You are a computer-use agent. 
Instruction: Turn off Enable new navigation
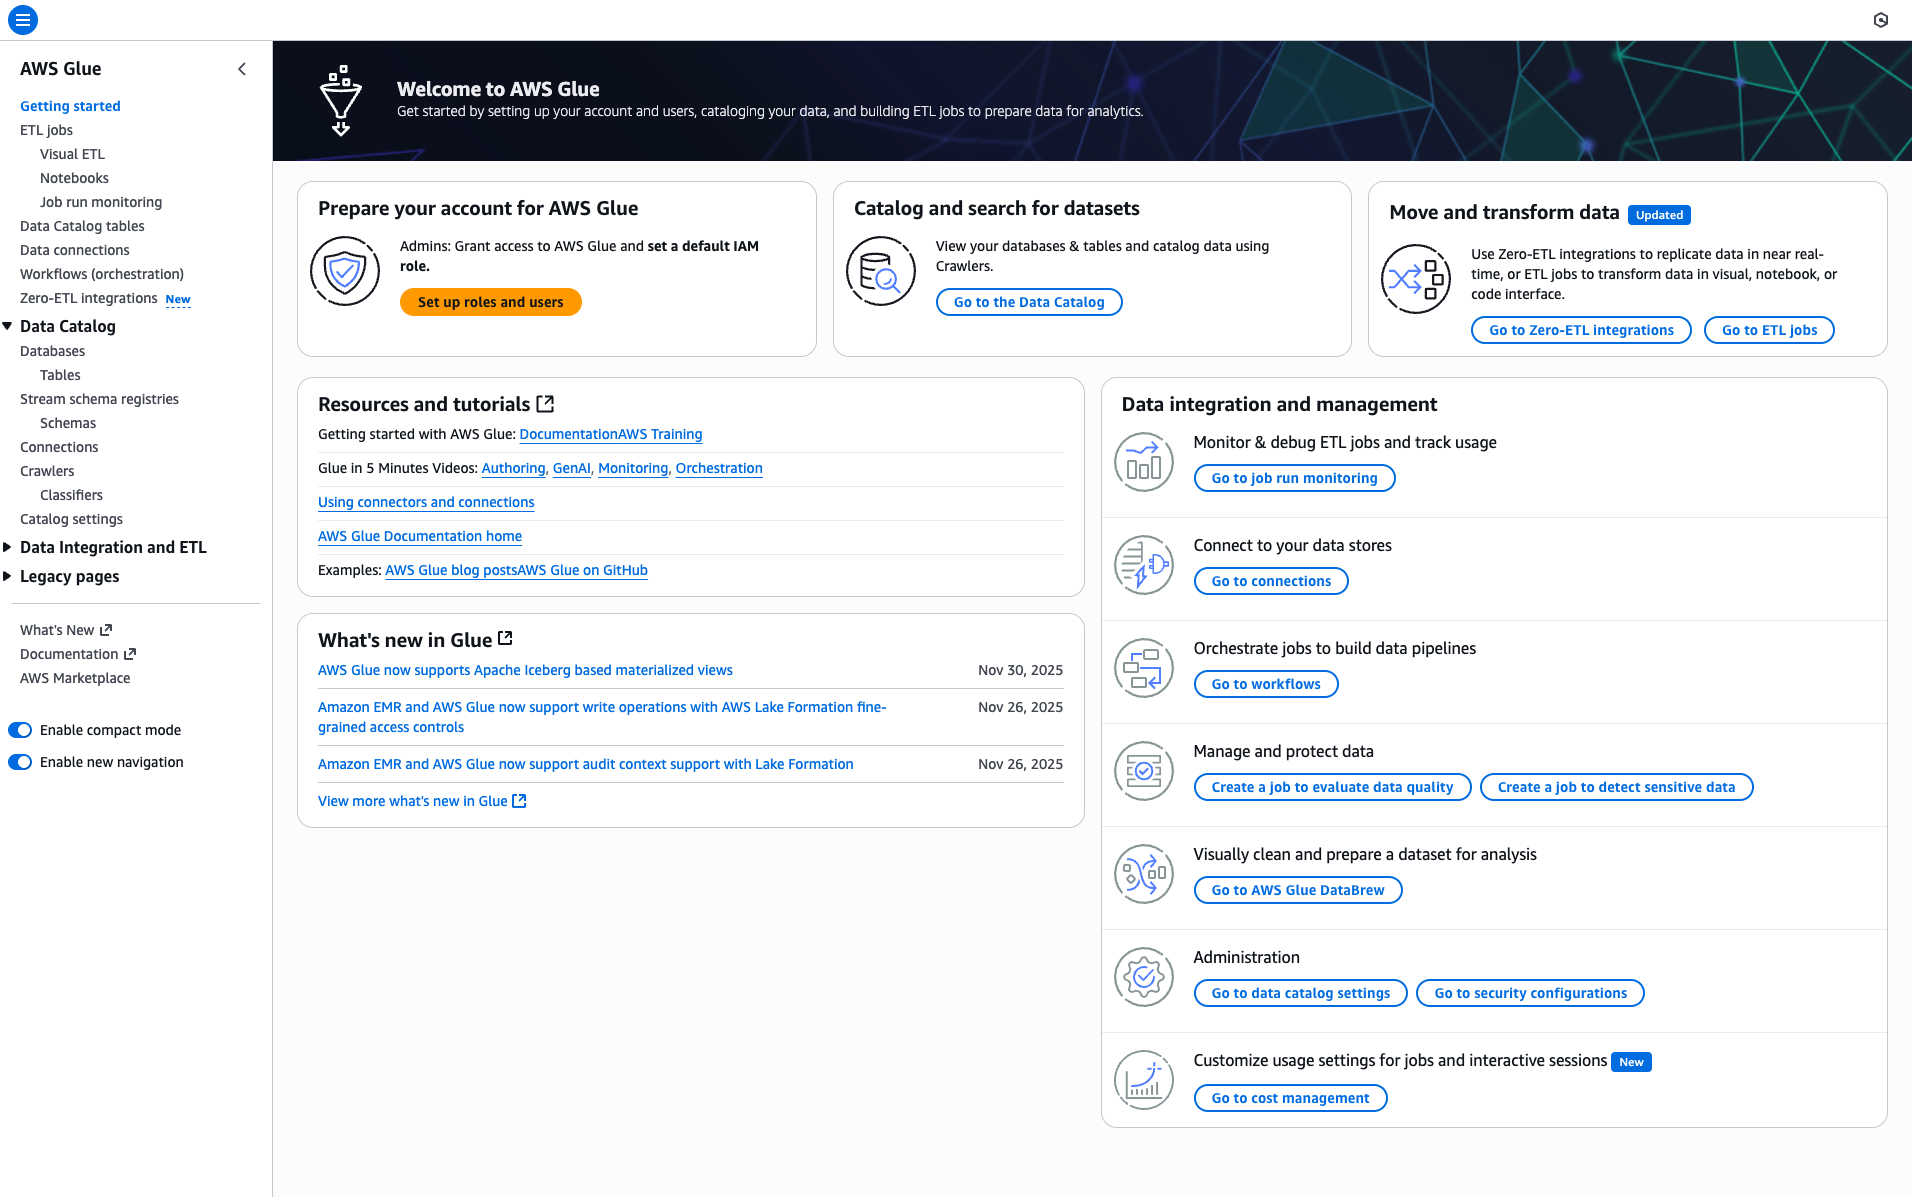tap(20, 761)
